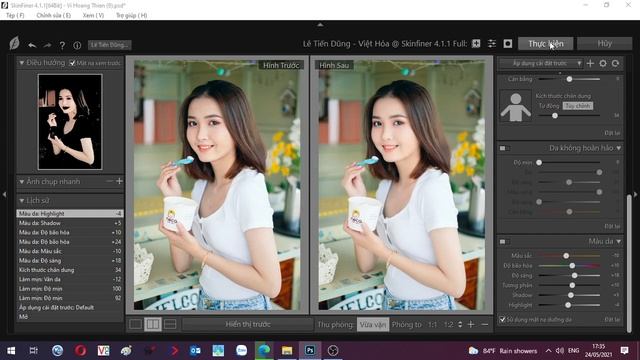Viewport: 640px width, 360px height.
Task: Toggle Sử dụng mặt nạ dưỡng da checkbox
Action: [x=502, y=319]
